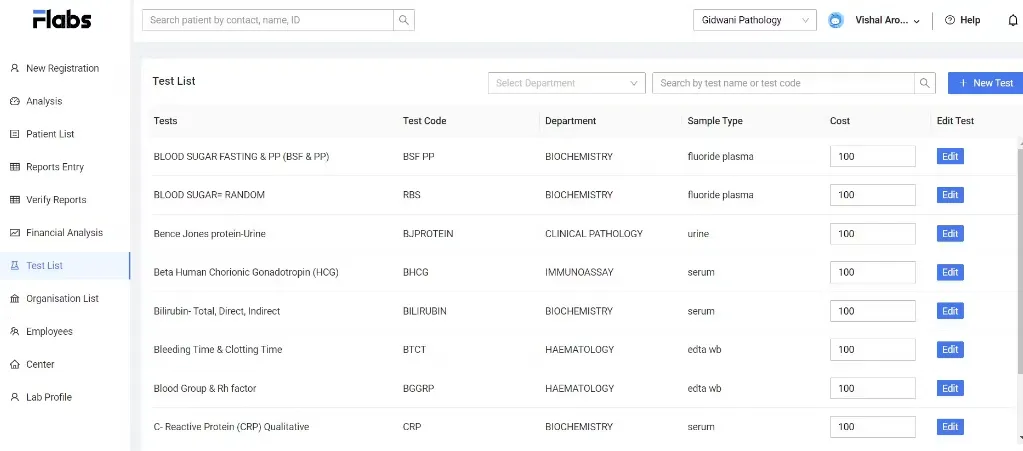Click the cost field for BSF PP

coord(872,157)
